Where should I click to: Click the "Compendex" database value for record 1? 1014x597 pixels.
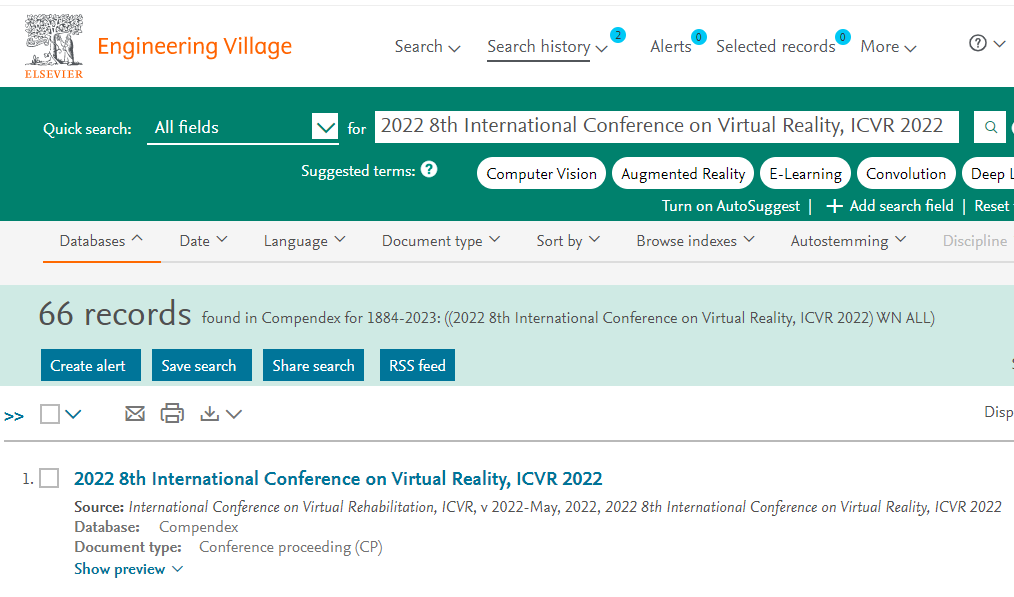(199, 527)
